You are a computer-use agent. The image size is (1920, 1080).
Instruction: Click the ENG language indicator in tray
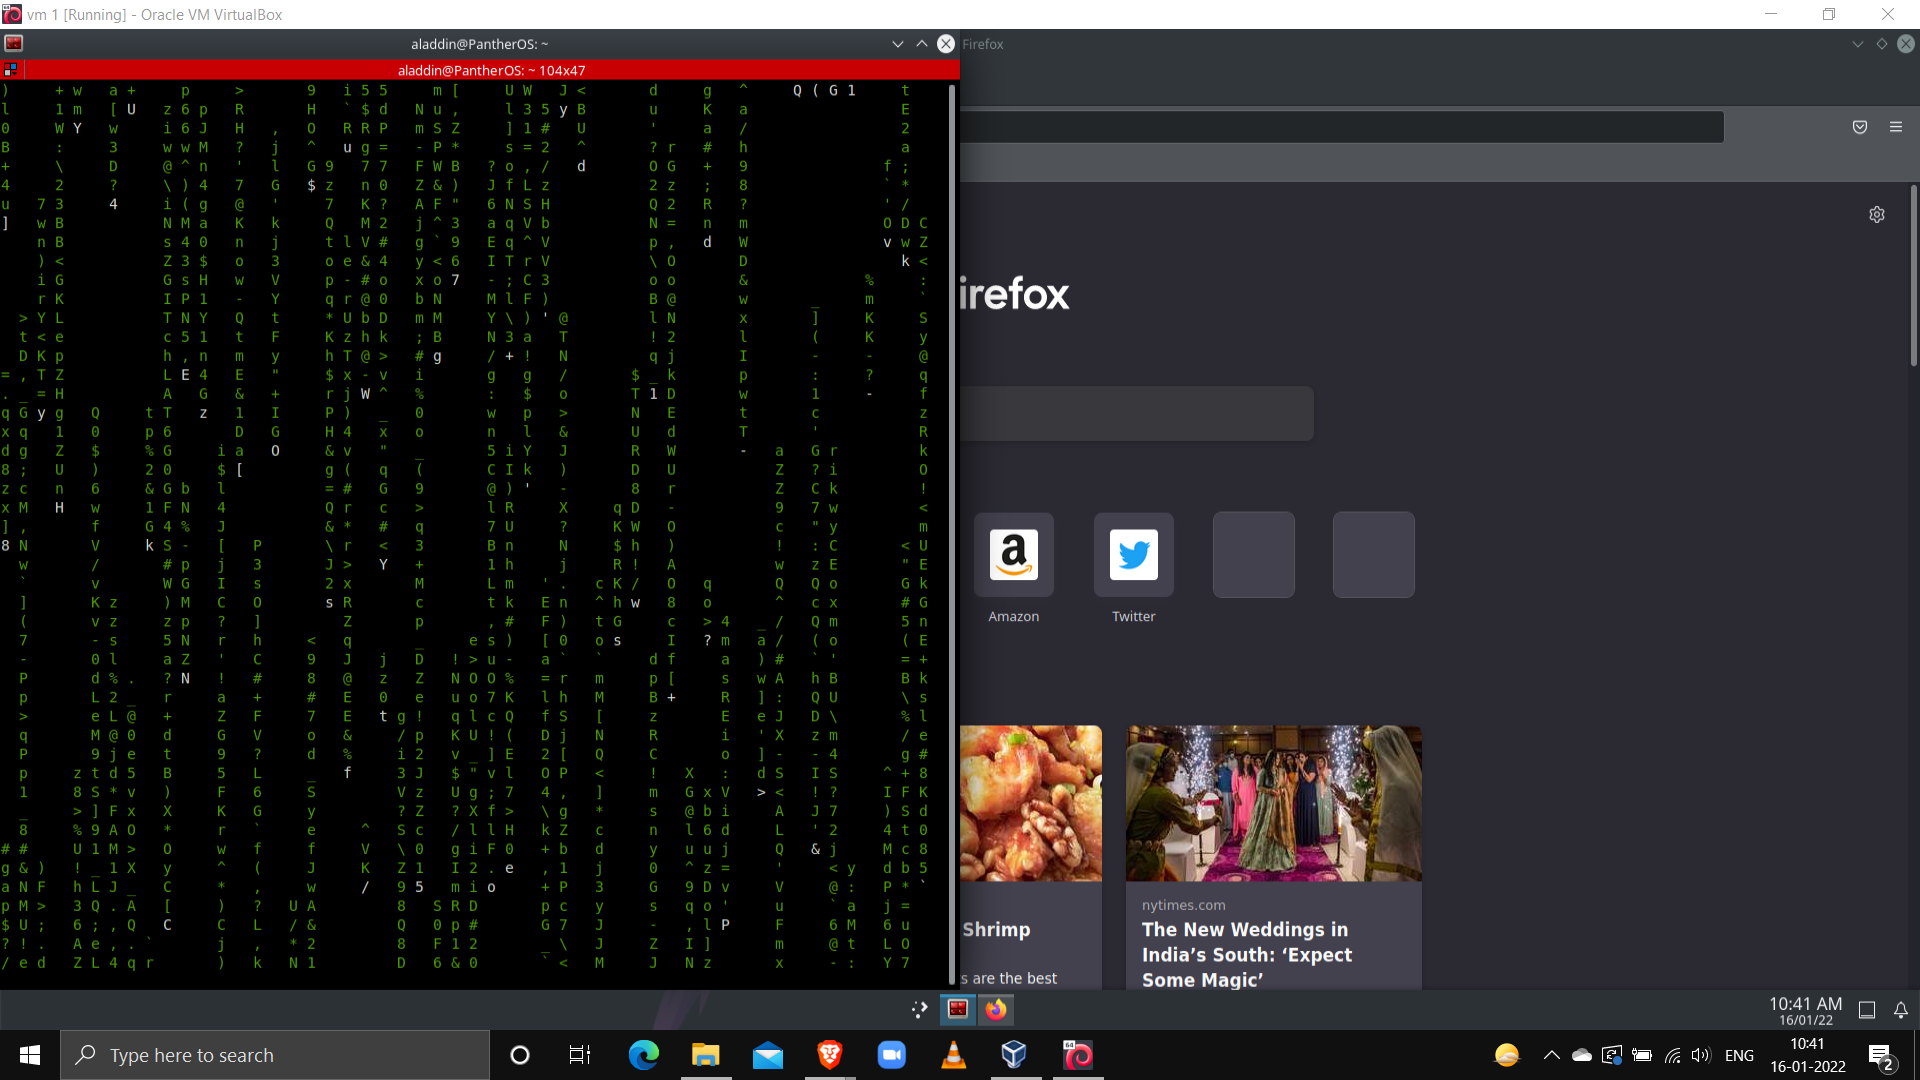pos(1739,1055)
